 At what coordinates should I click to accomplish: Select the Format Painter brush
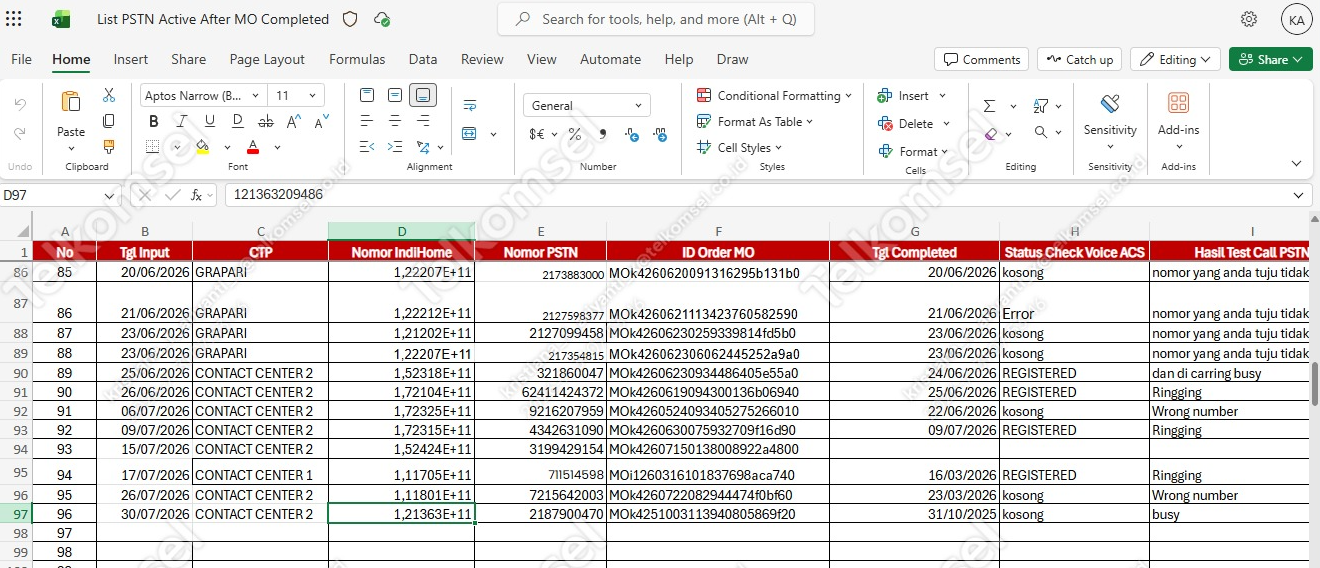point(109,147)
